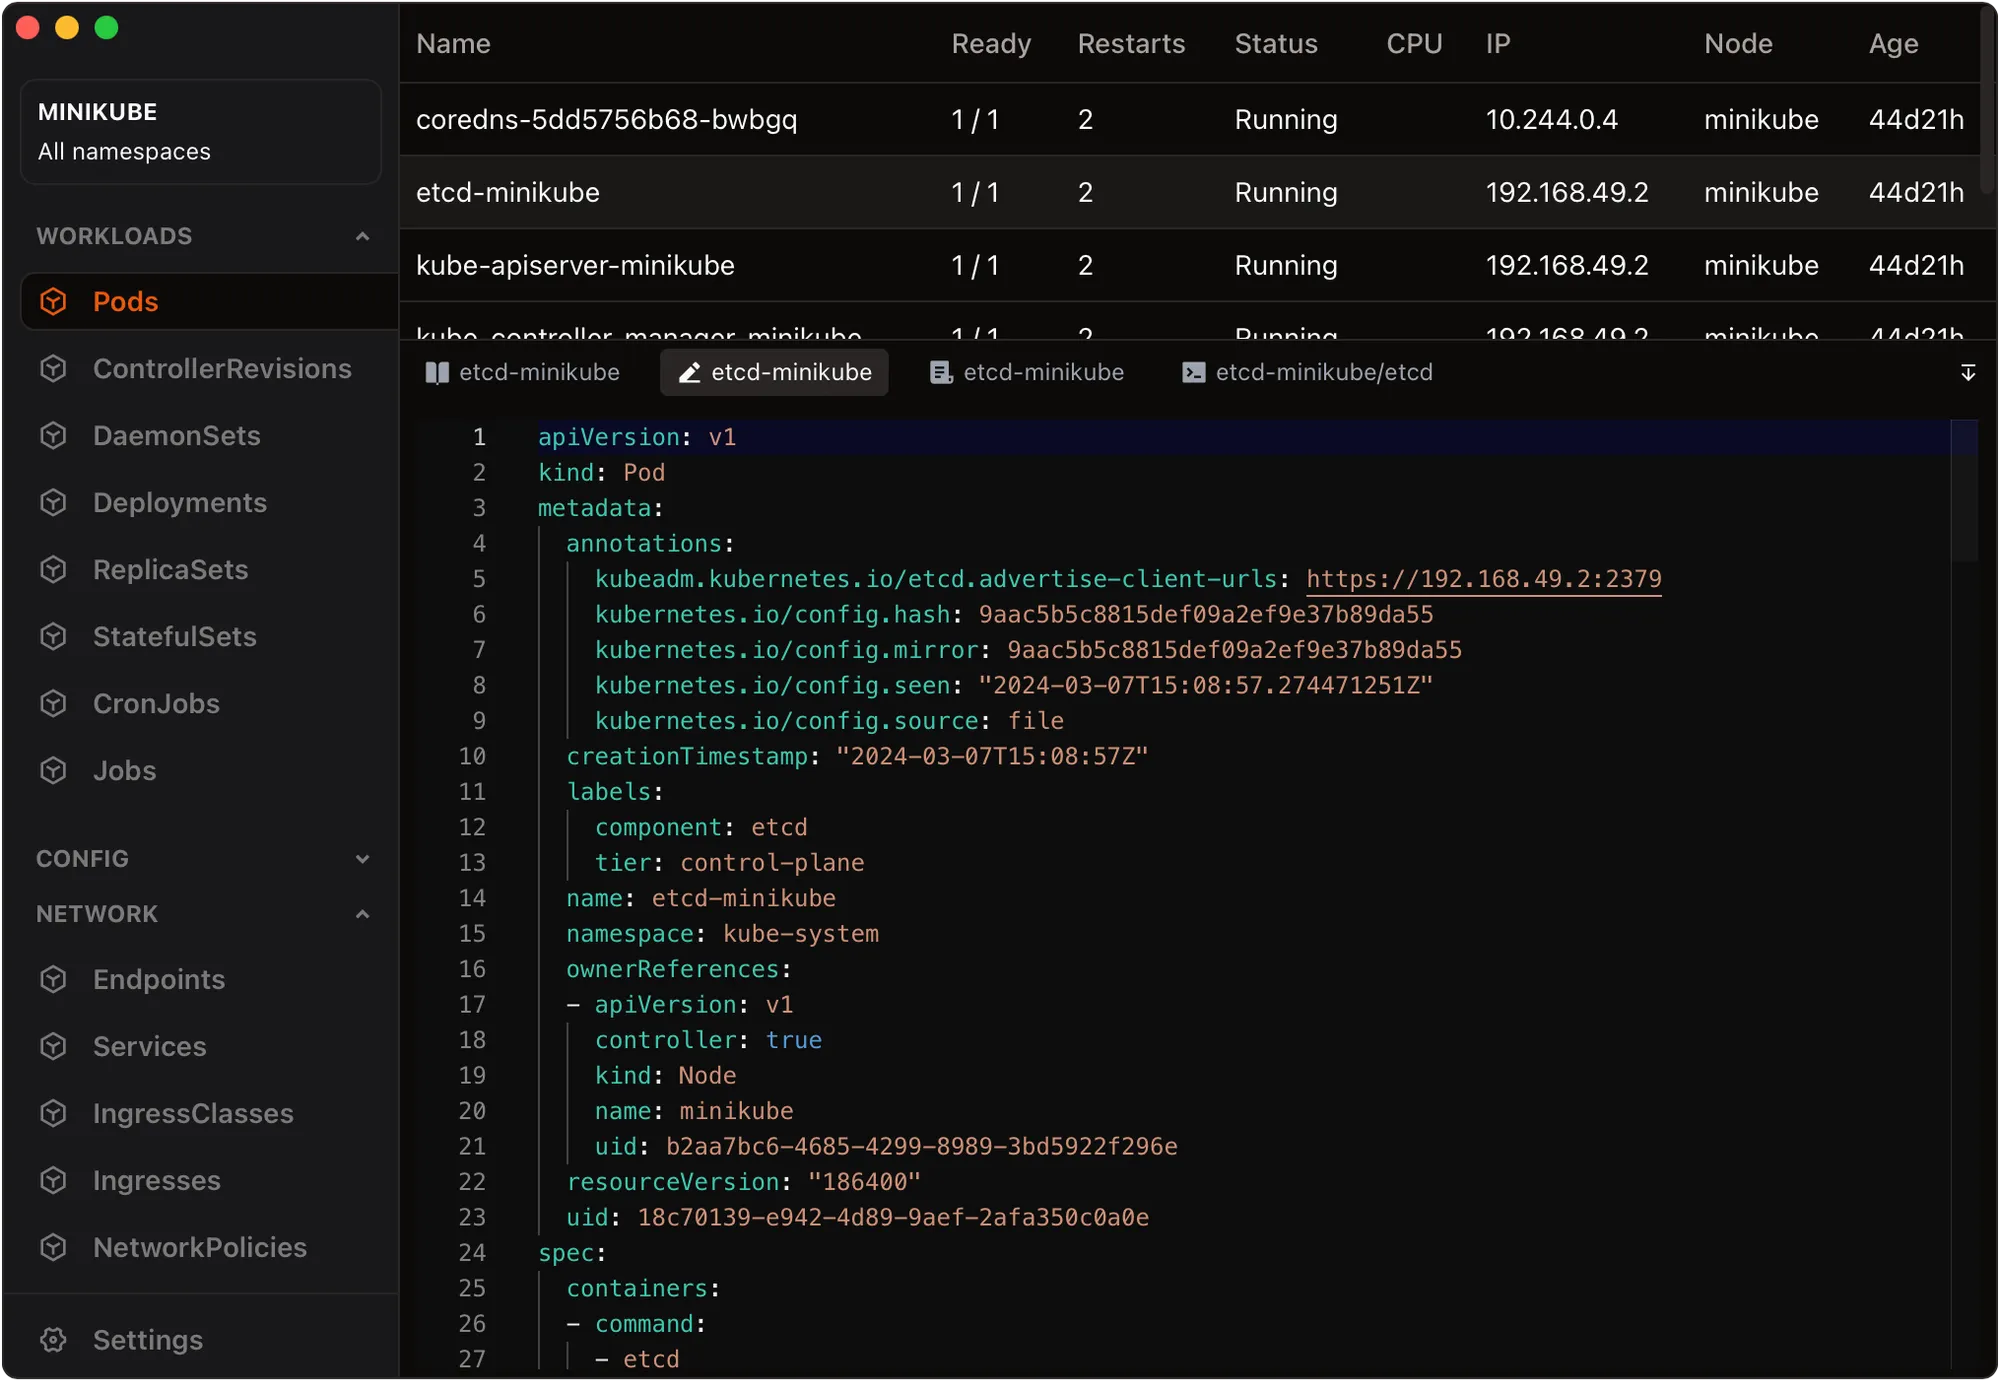Sort by Age column header

pyautogui.click(x=1893, y=43)
